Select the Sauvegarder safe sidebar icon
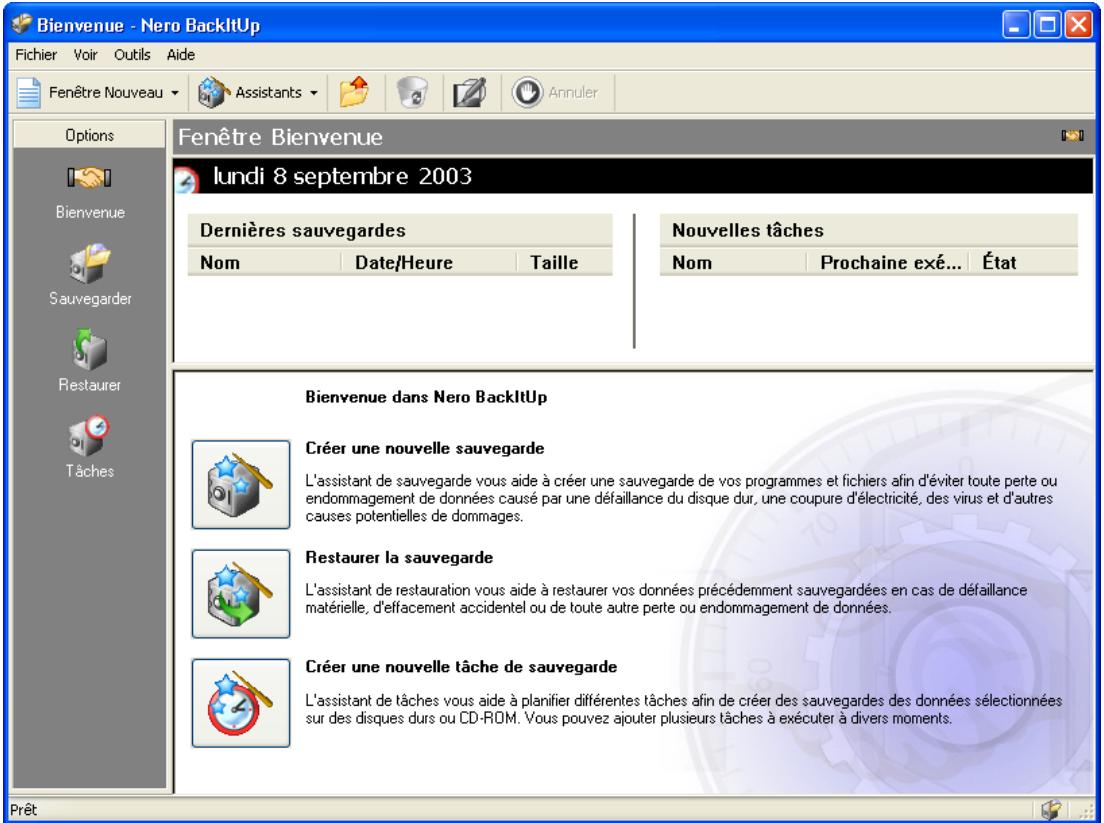 tap(89, 263)
